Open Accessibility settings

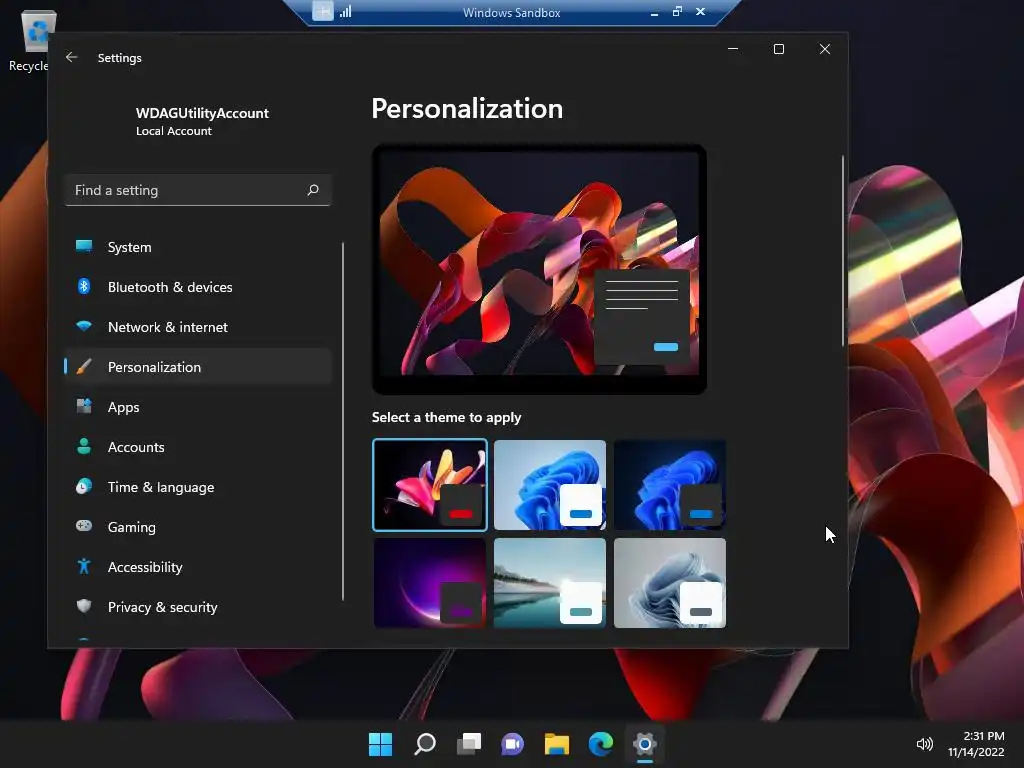tap(198, 566)
